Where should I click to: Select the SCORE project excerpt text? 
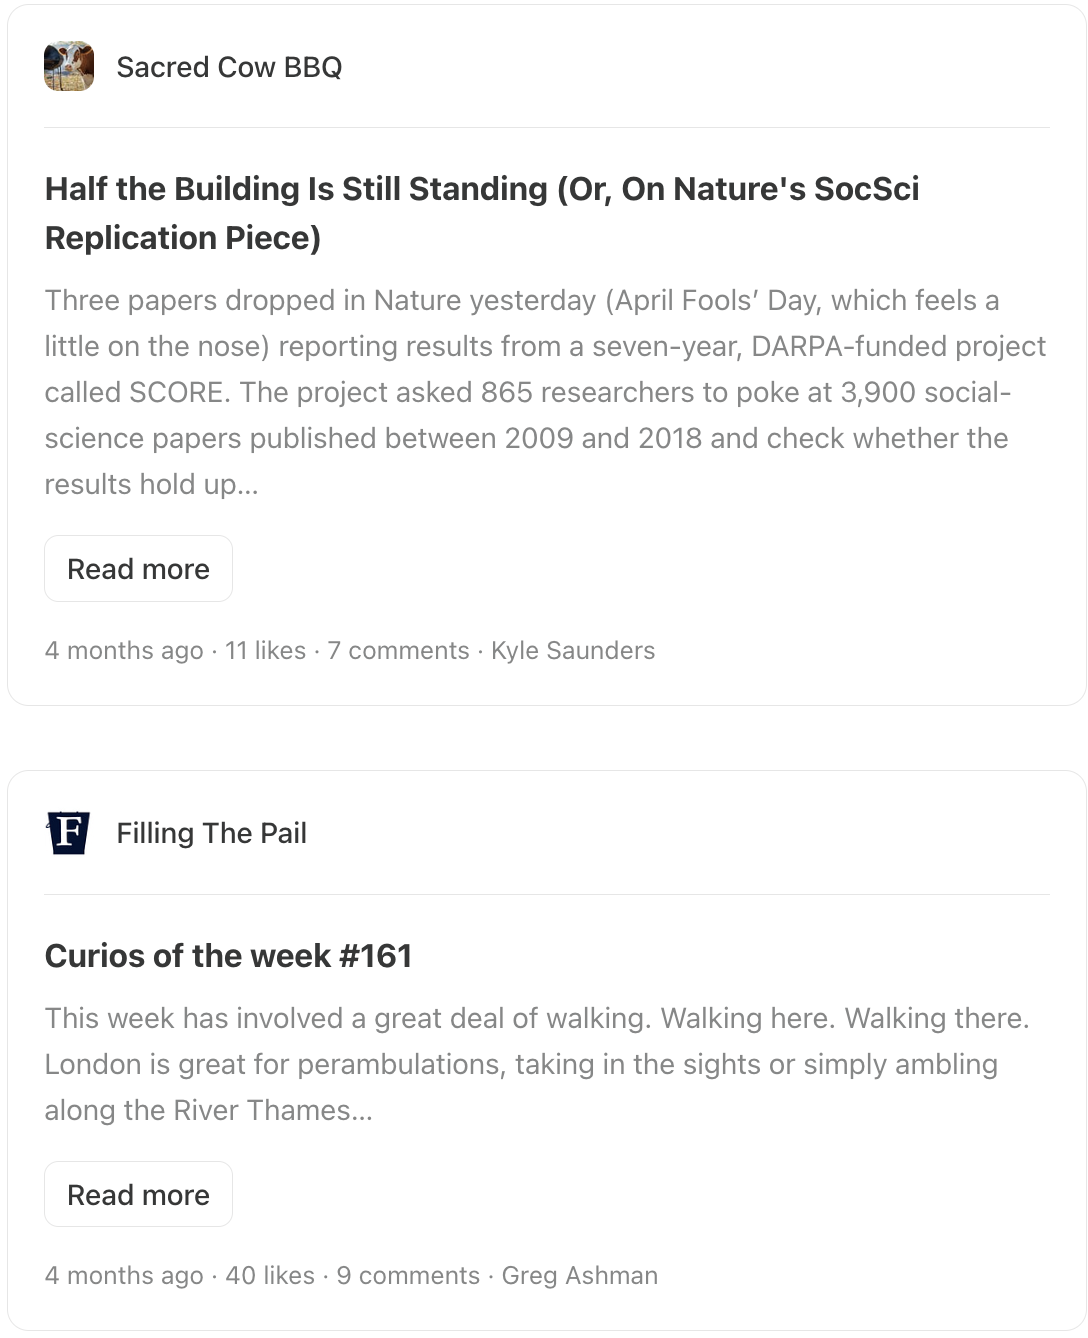click(545, 392)
